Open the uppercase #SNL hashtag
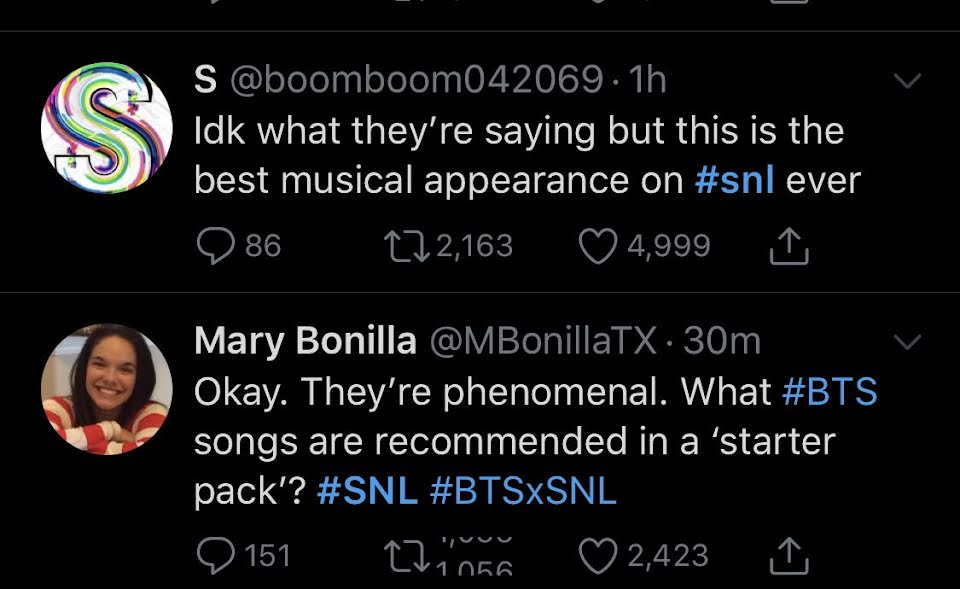The width and height of the screenshot is (960, 589). point(367,491)
